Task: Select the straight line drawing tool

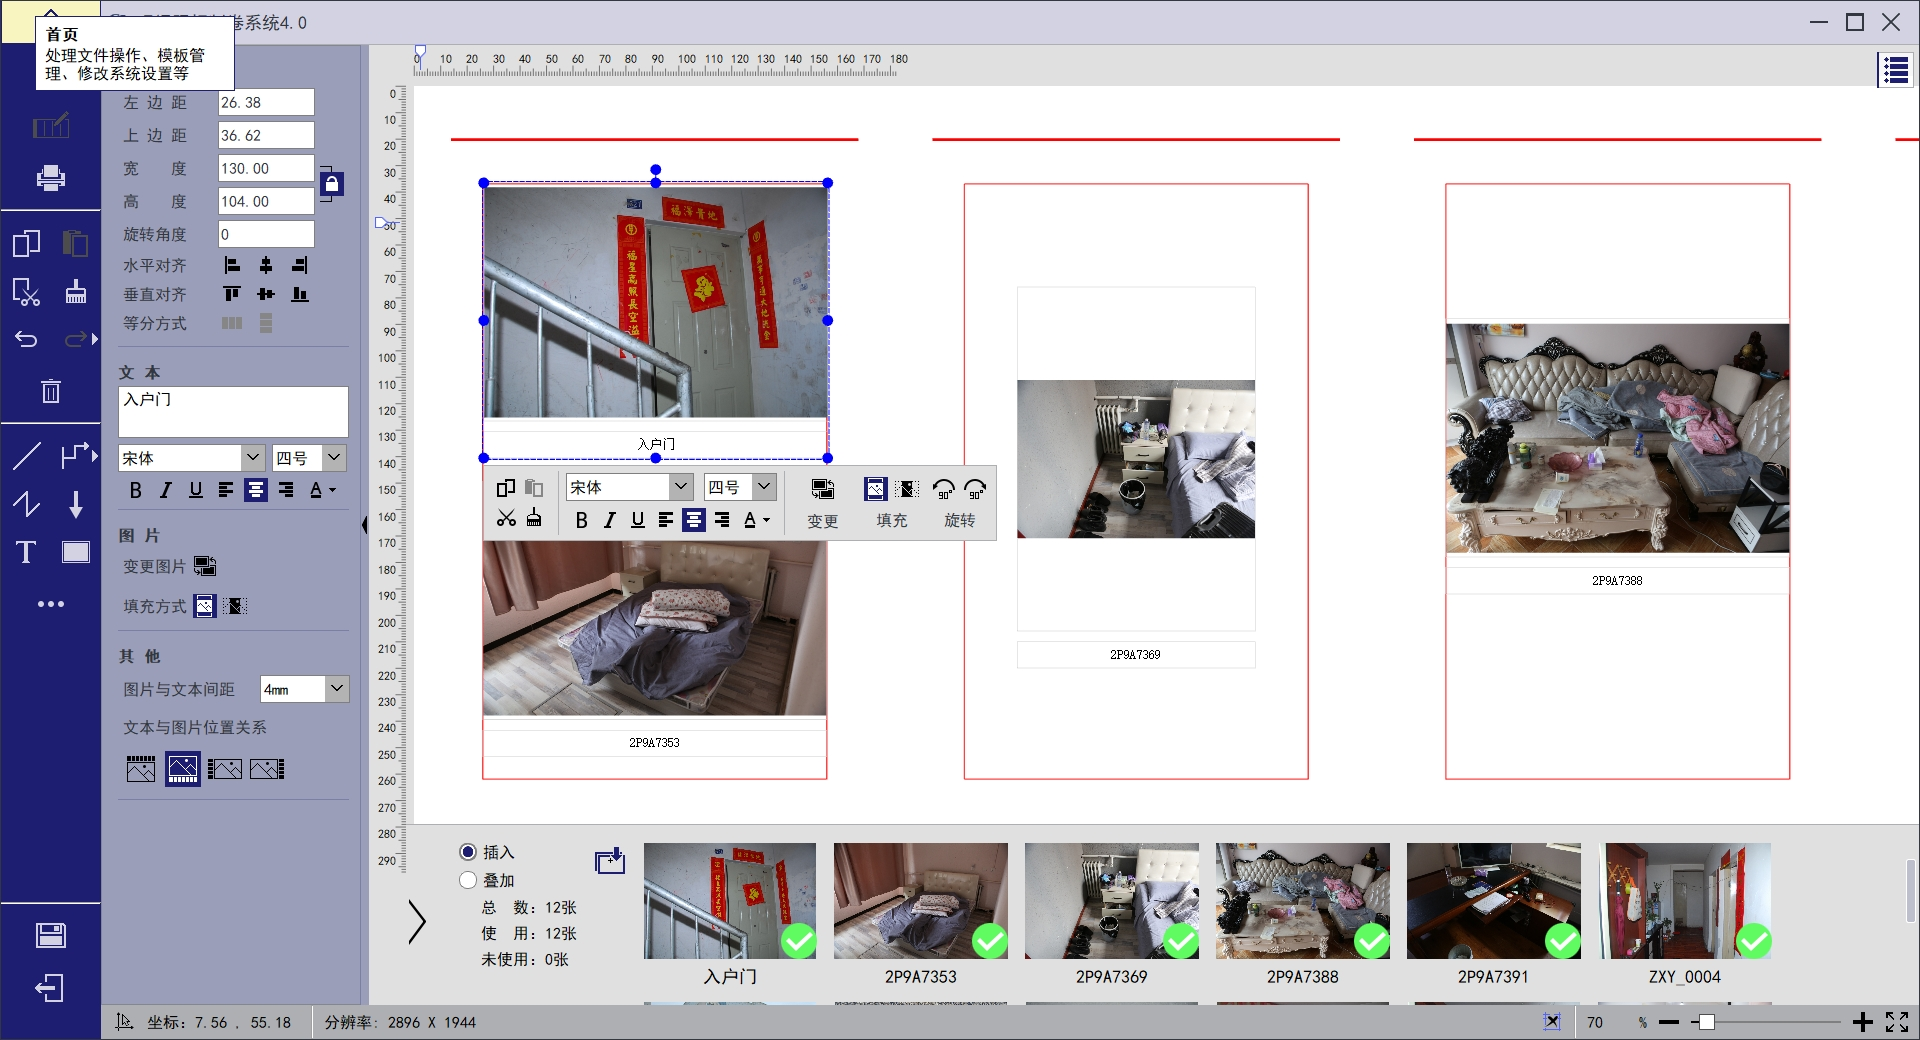Action: point(27,456)
